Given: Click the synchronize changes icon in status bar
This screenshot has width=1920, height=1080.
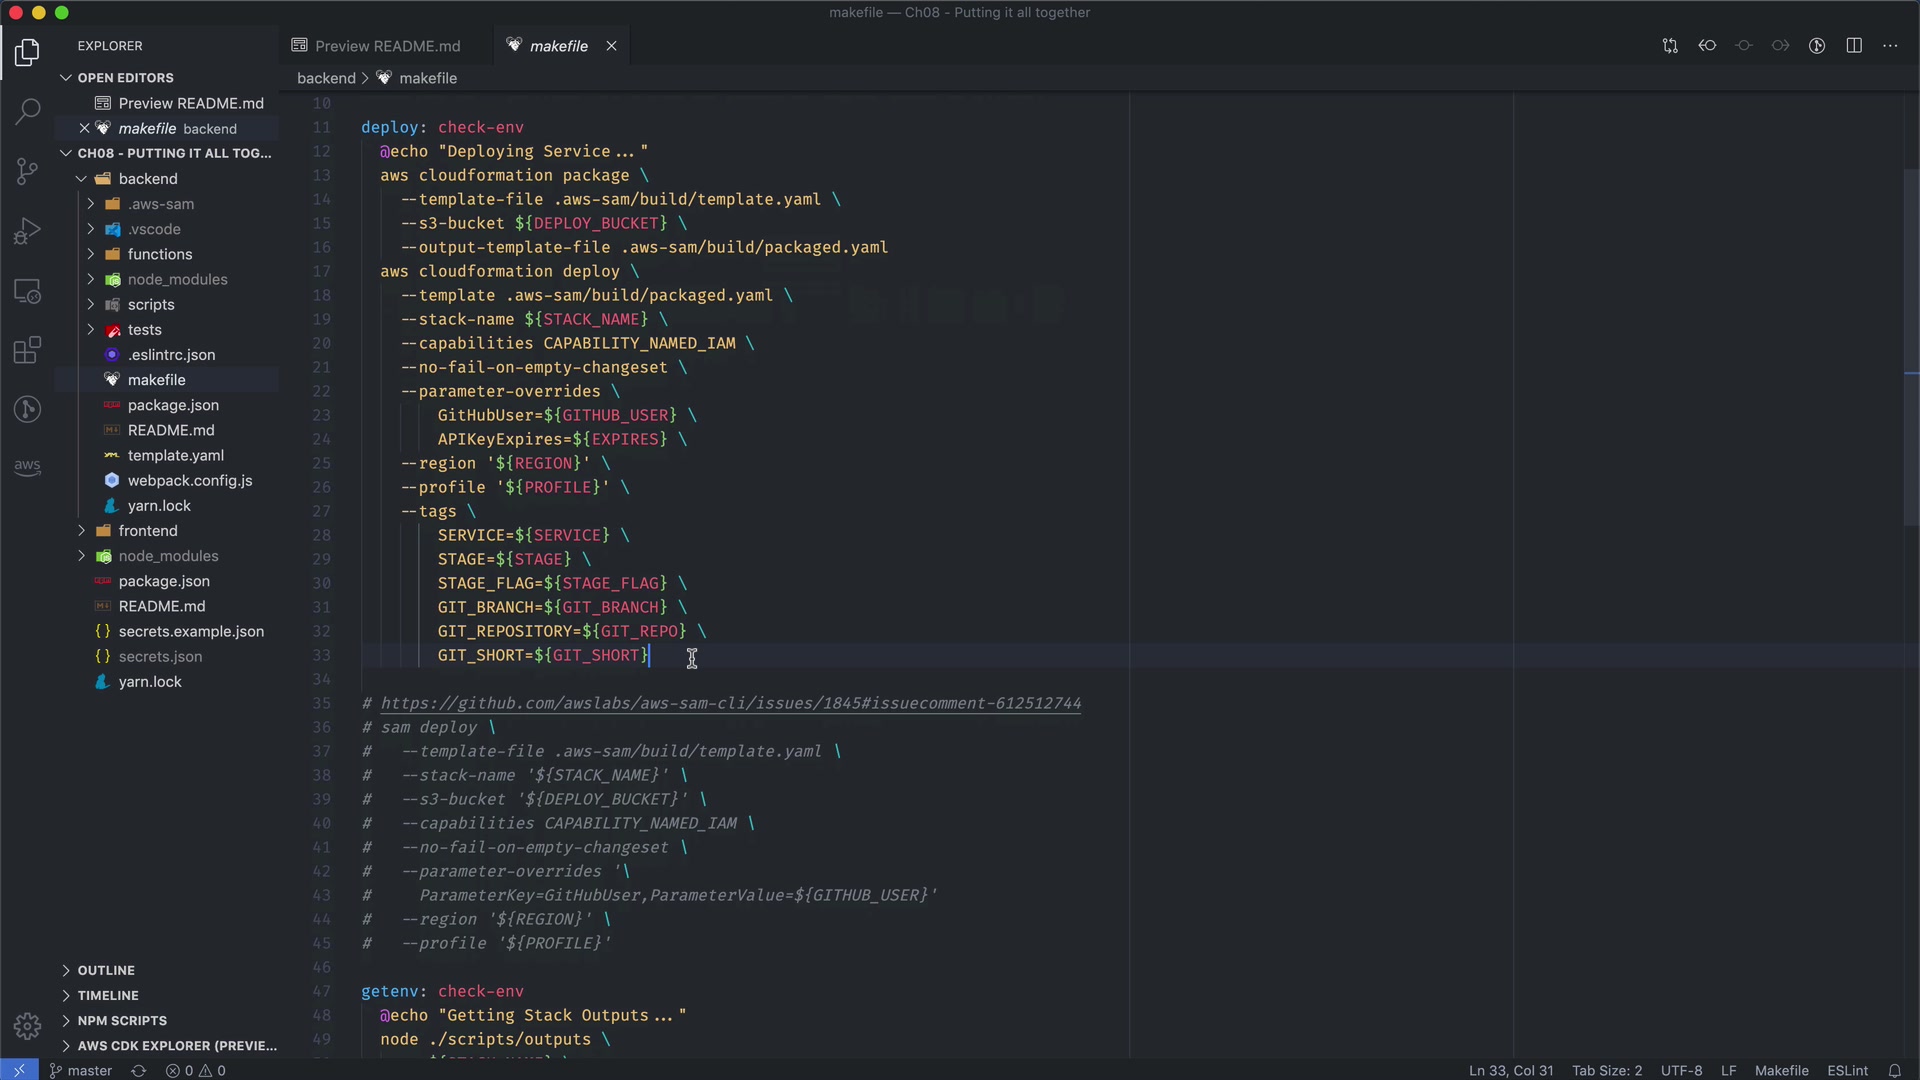Looking at the screenshot, I should (x=139, y=1070).
